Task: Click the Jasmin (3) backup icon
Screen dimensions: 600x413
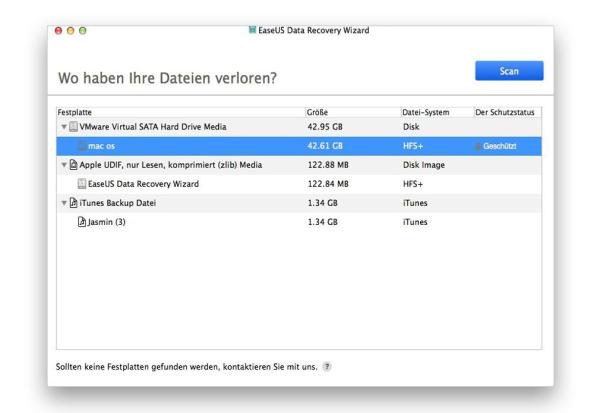Action: tap(82, 222)
